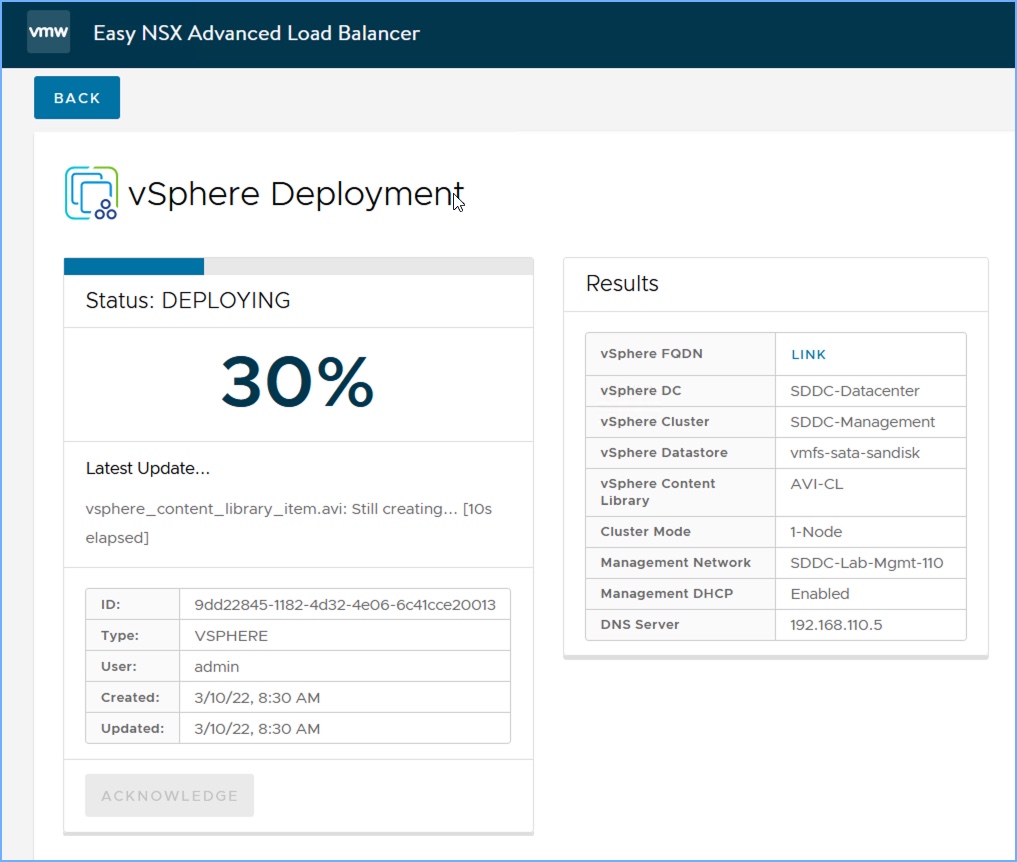The height and width of the screenshot is (862, 1017).
Task: Click the SDDC-Lab-Mgmt-110 network value
Action: tap(866, 563)
